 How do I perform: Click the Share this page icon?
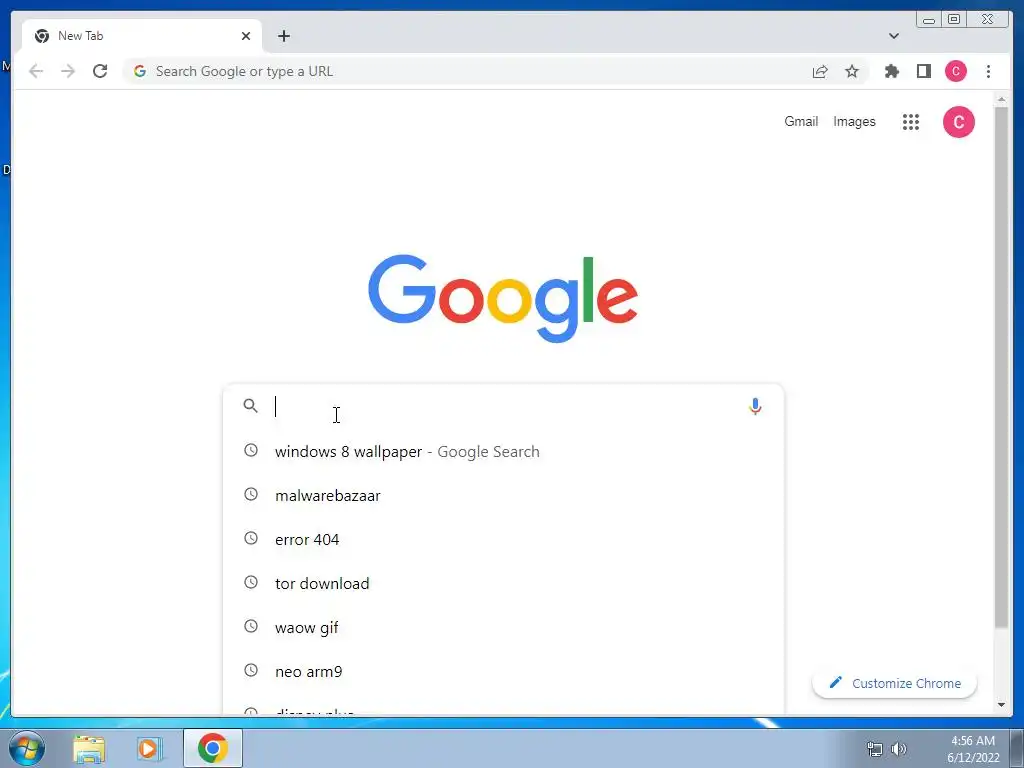click(x=820, y=71)
